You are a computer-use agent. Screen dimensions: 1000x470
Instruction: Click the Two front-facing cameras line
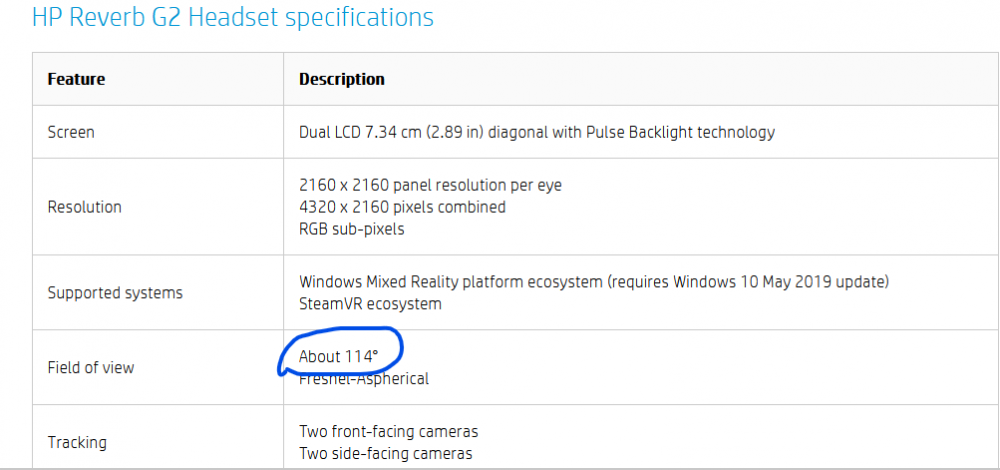[388, 432]
